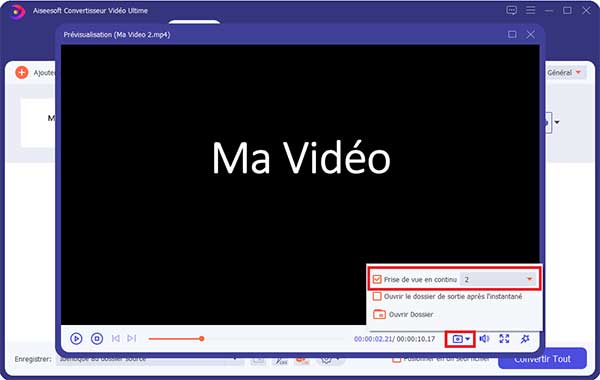Jump to the next frame
The image size is (600, 380).
tap(132, 339)
